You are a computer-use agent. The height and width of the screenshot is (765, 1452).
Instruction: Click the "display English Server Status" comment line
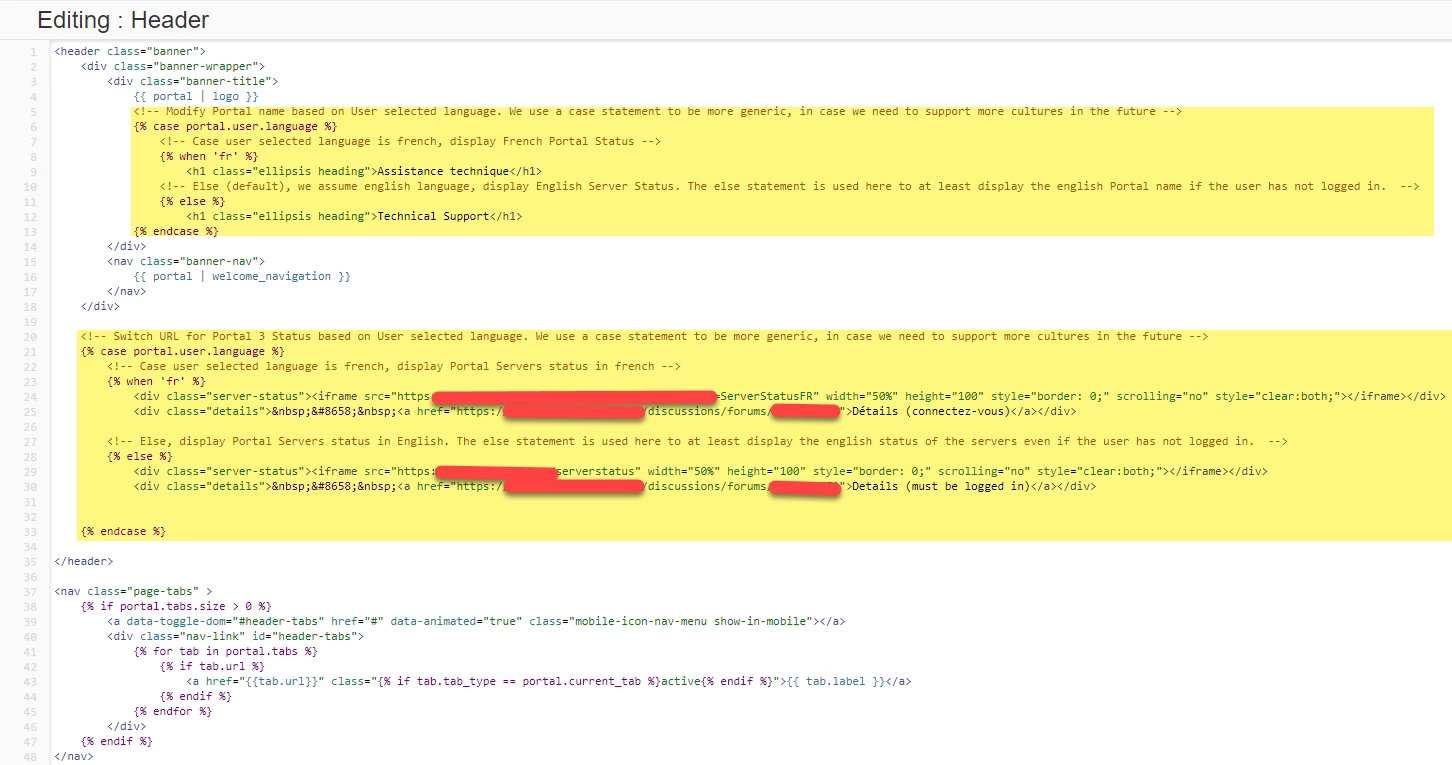(789, 186)
